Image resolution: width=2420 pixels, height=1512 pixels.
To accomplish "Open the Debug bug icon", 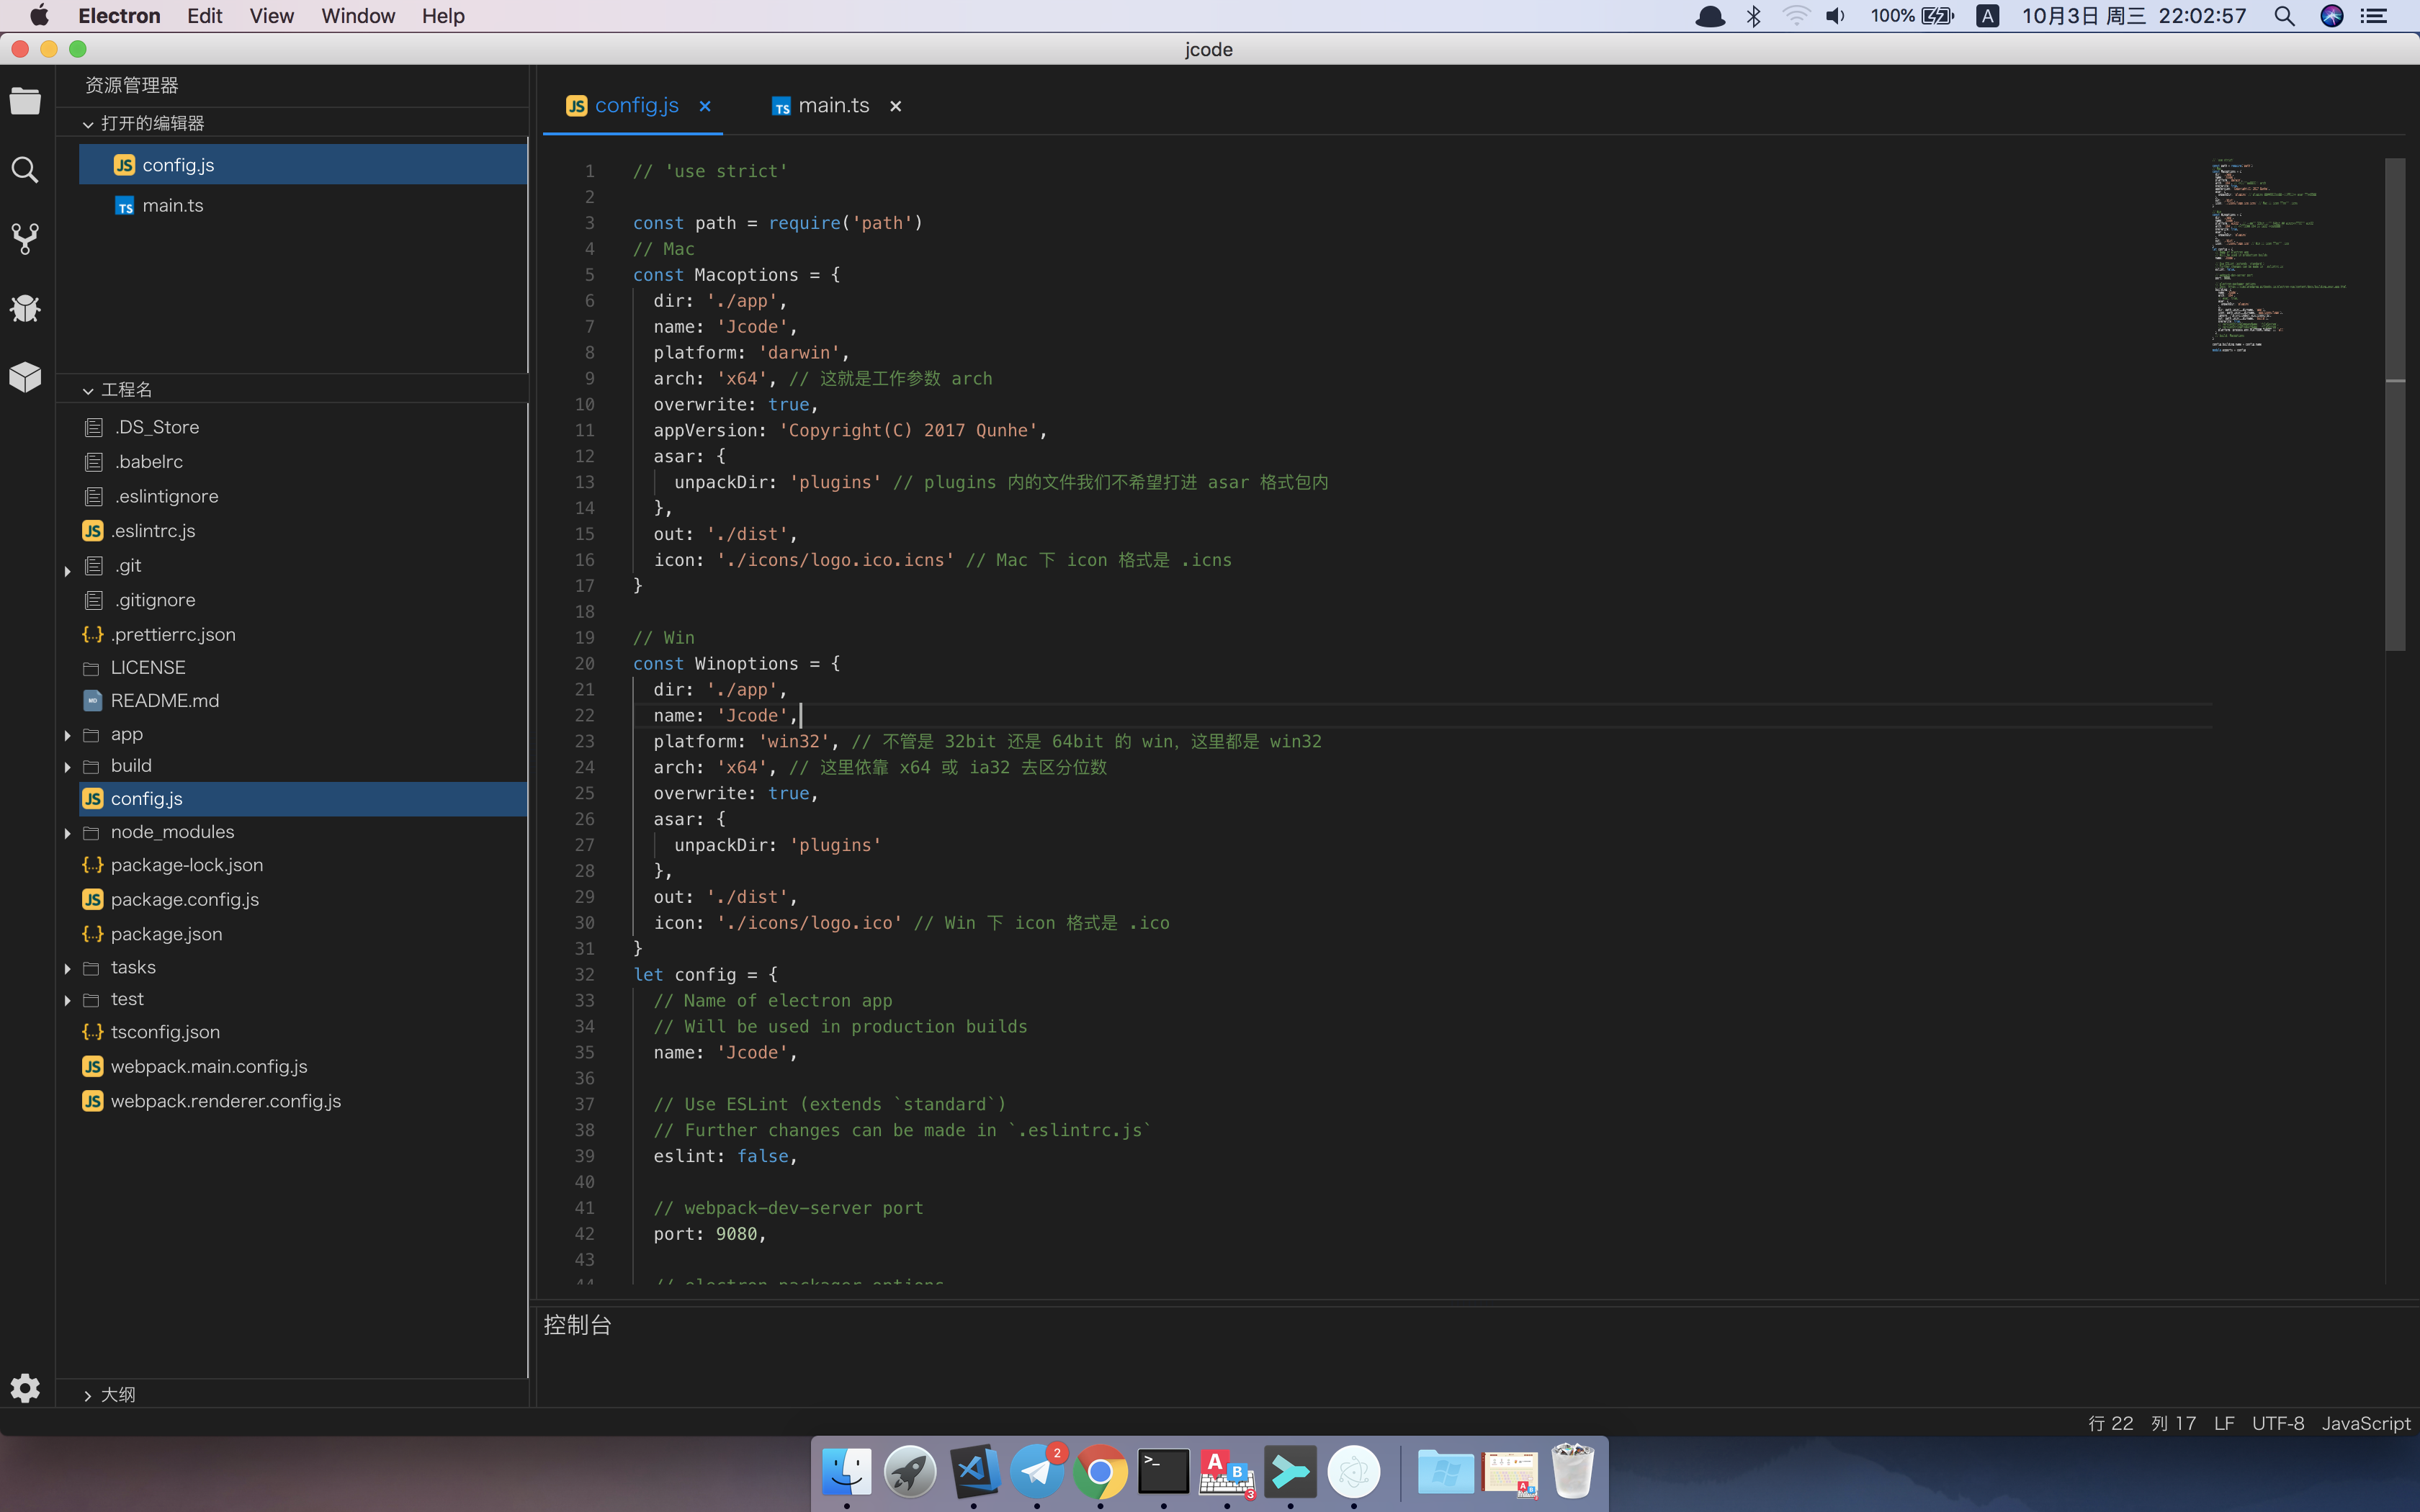I will [x=25, y=308].
